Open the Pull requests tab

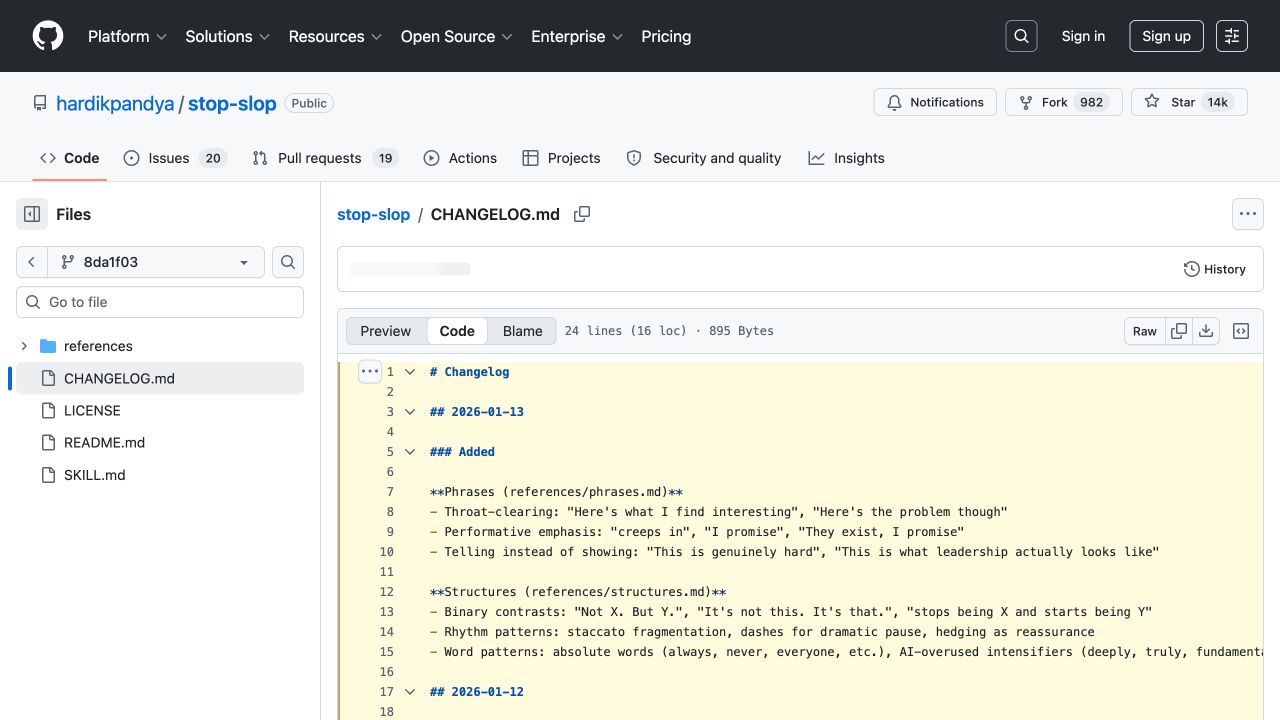coord(325,158)
